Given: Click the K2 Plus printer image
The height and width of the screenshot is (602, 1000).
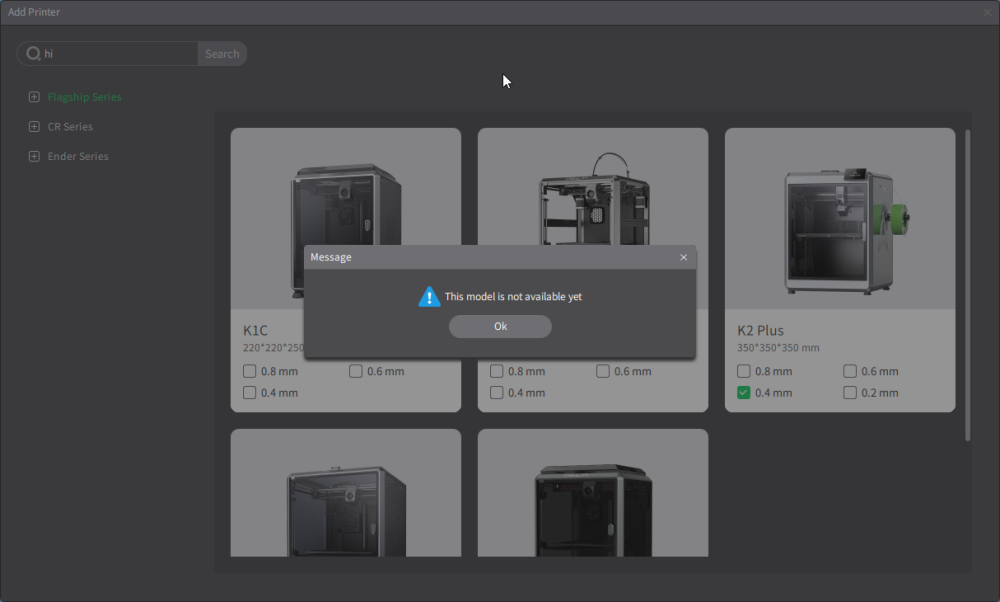Looking at the screenshot, I should (x=840, y=231).
